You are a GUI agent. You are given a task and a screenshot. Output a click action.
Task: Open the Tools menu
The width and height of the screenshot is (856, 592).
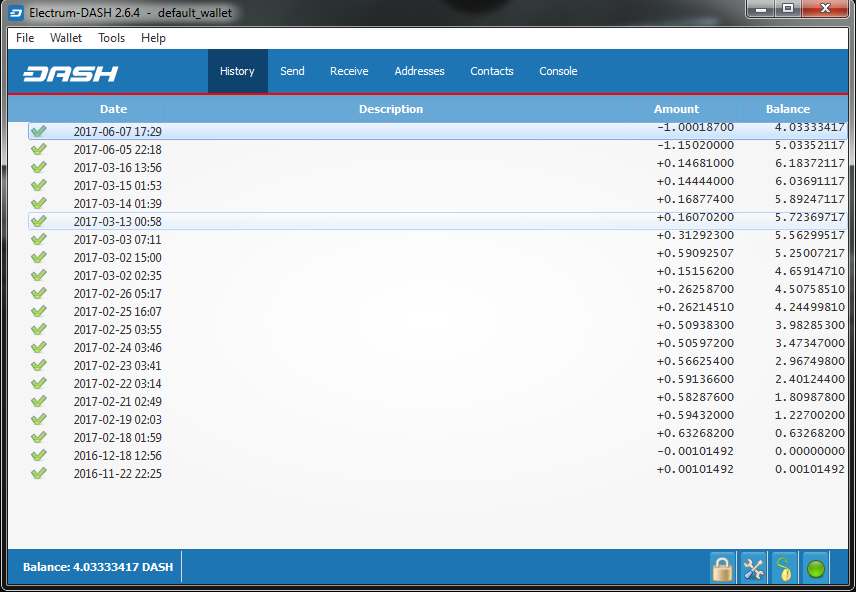coord(111,38)
